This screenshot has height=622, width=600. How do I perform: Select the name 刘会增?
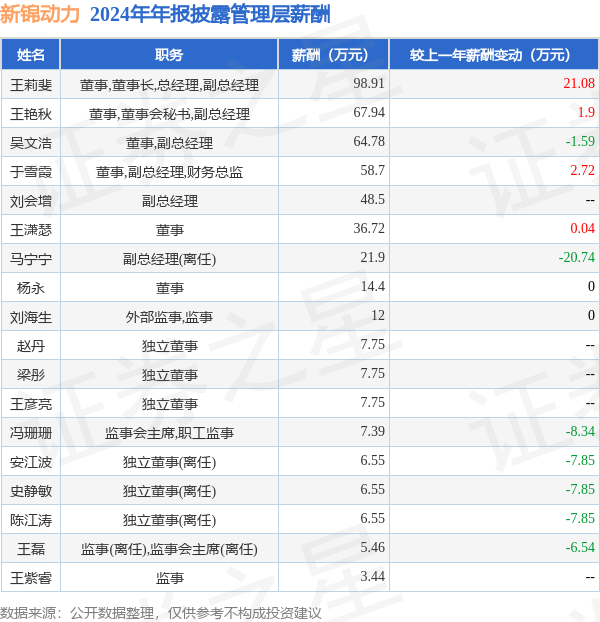[x=31, y=201]
